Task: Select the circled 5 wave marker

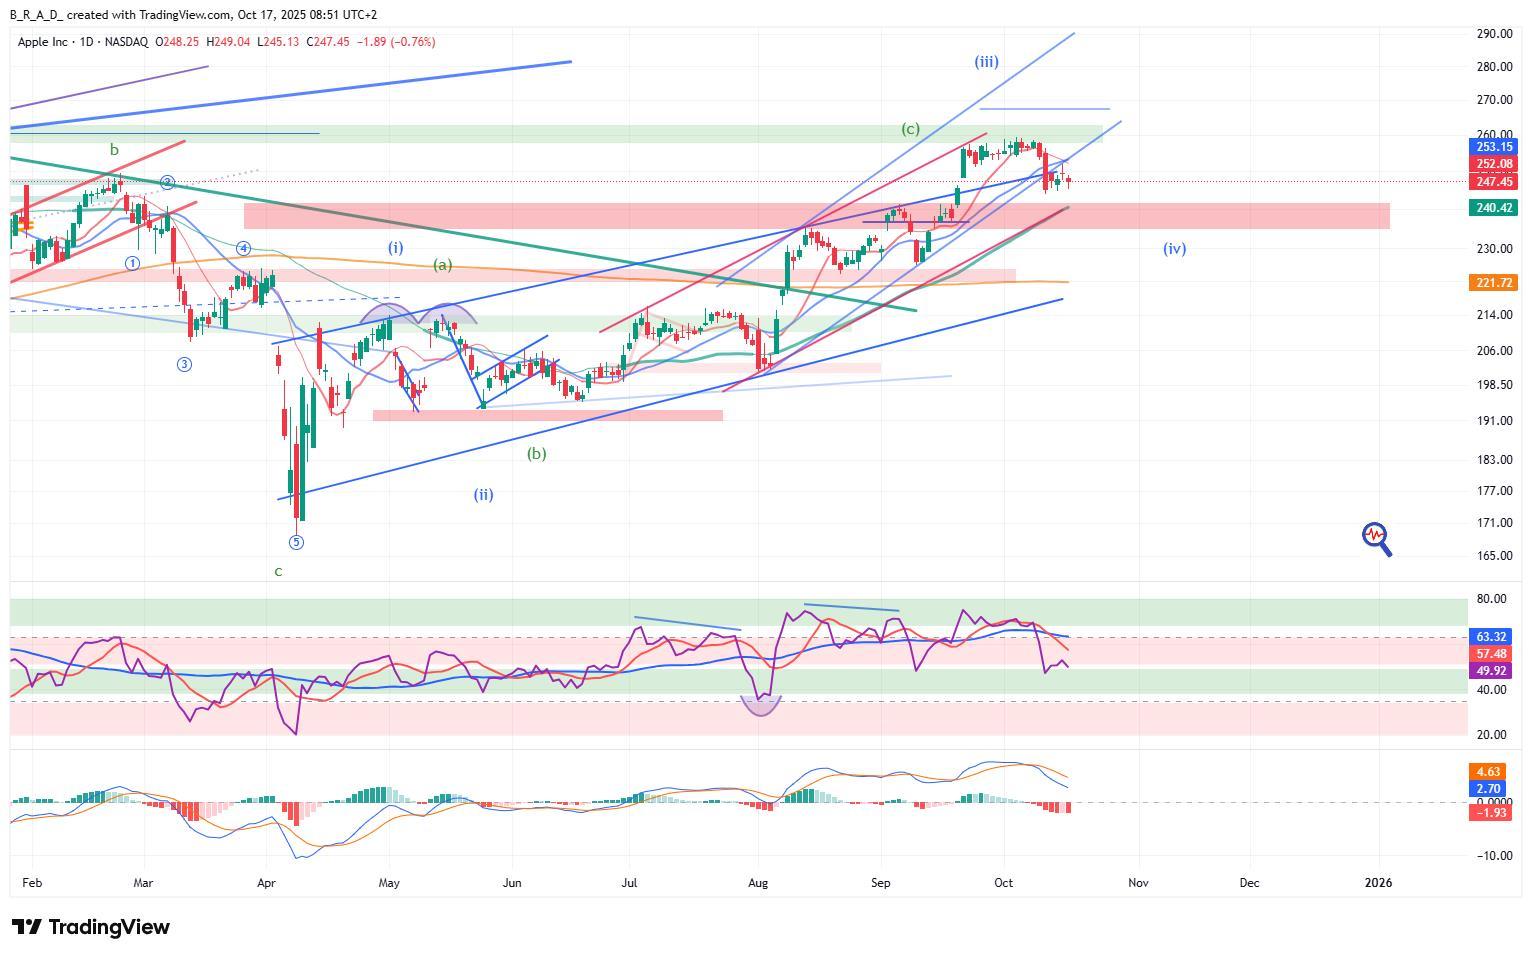Action: pyautogui.click(x=296, y=542)
